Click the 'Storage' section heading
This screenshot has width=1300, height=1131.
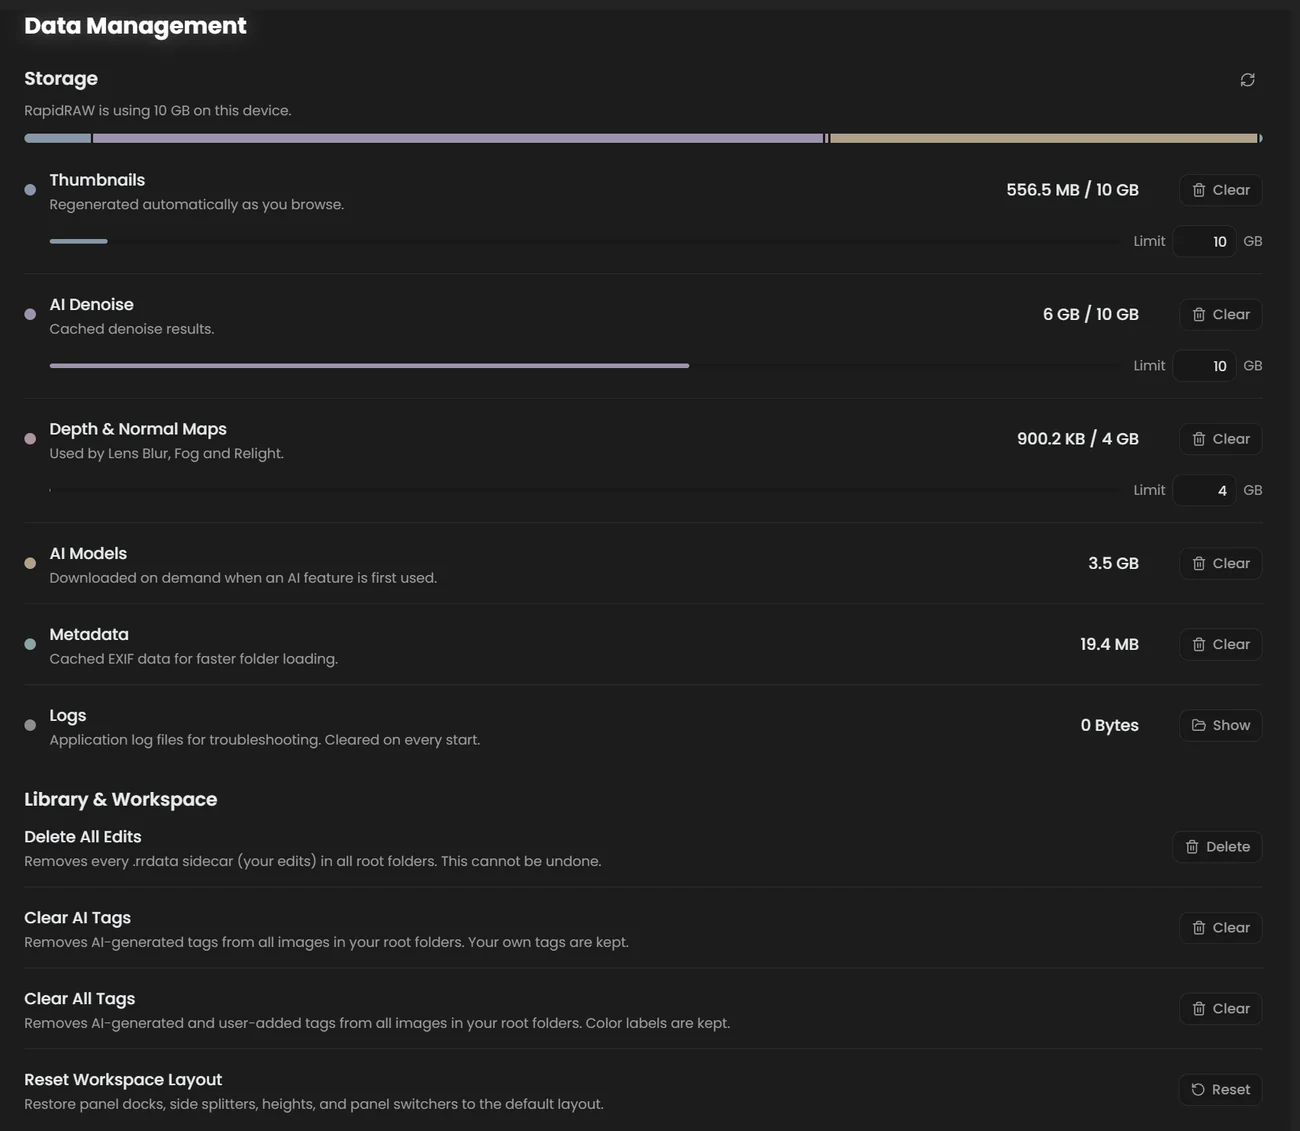pos(61,78)
